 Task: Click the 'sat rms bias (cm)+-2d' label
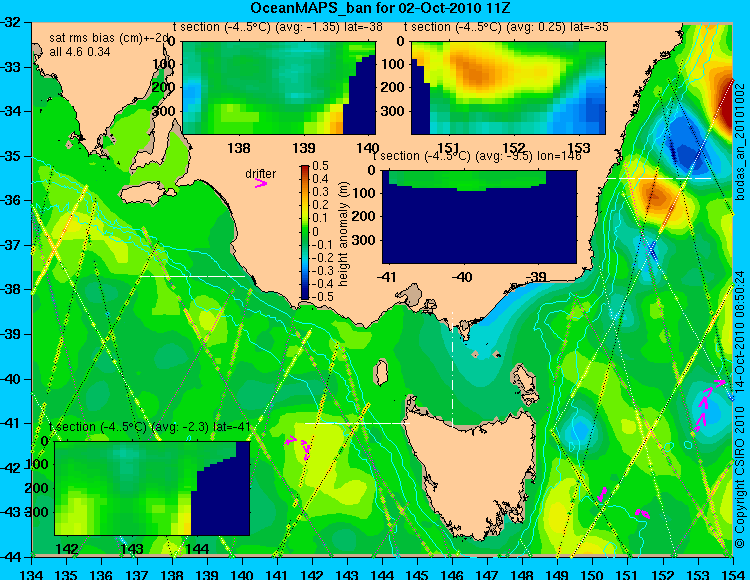click(x=109, y=38)
